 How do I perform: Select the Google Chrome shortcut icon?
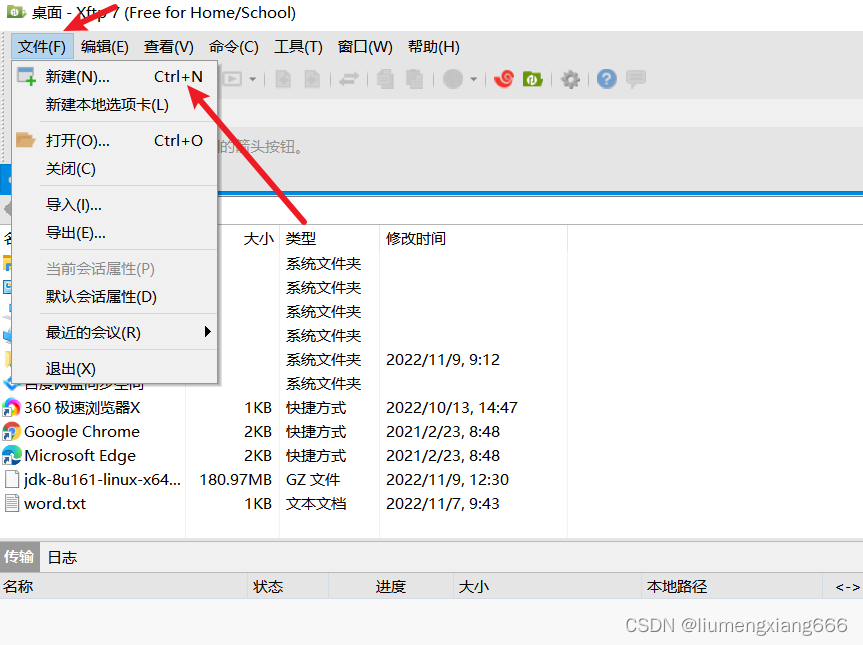tap(10, 431)
